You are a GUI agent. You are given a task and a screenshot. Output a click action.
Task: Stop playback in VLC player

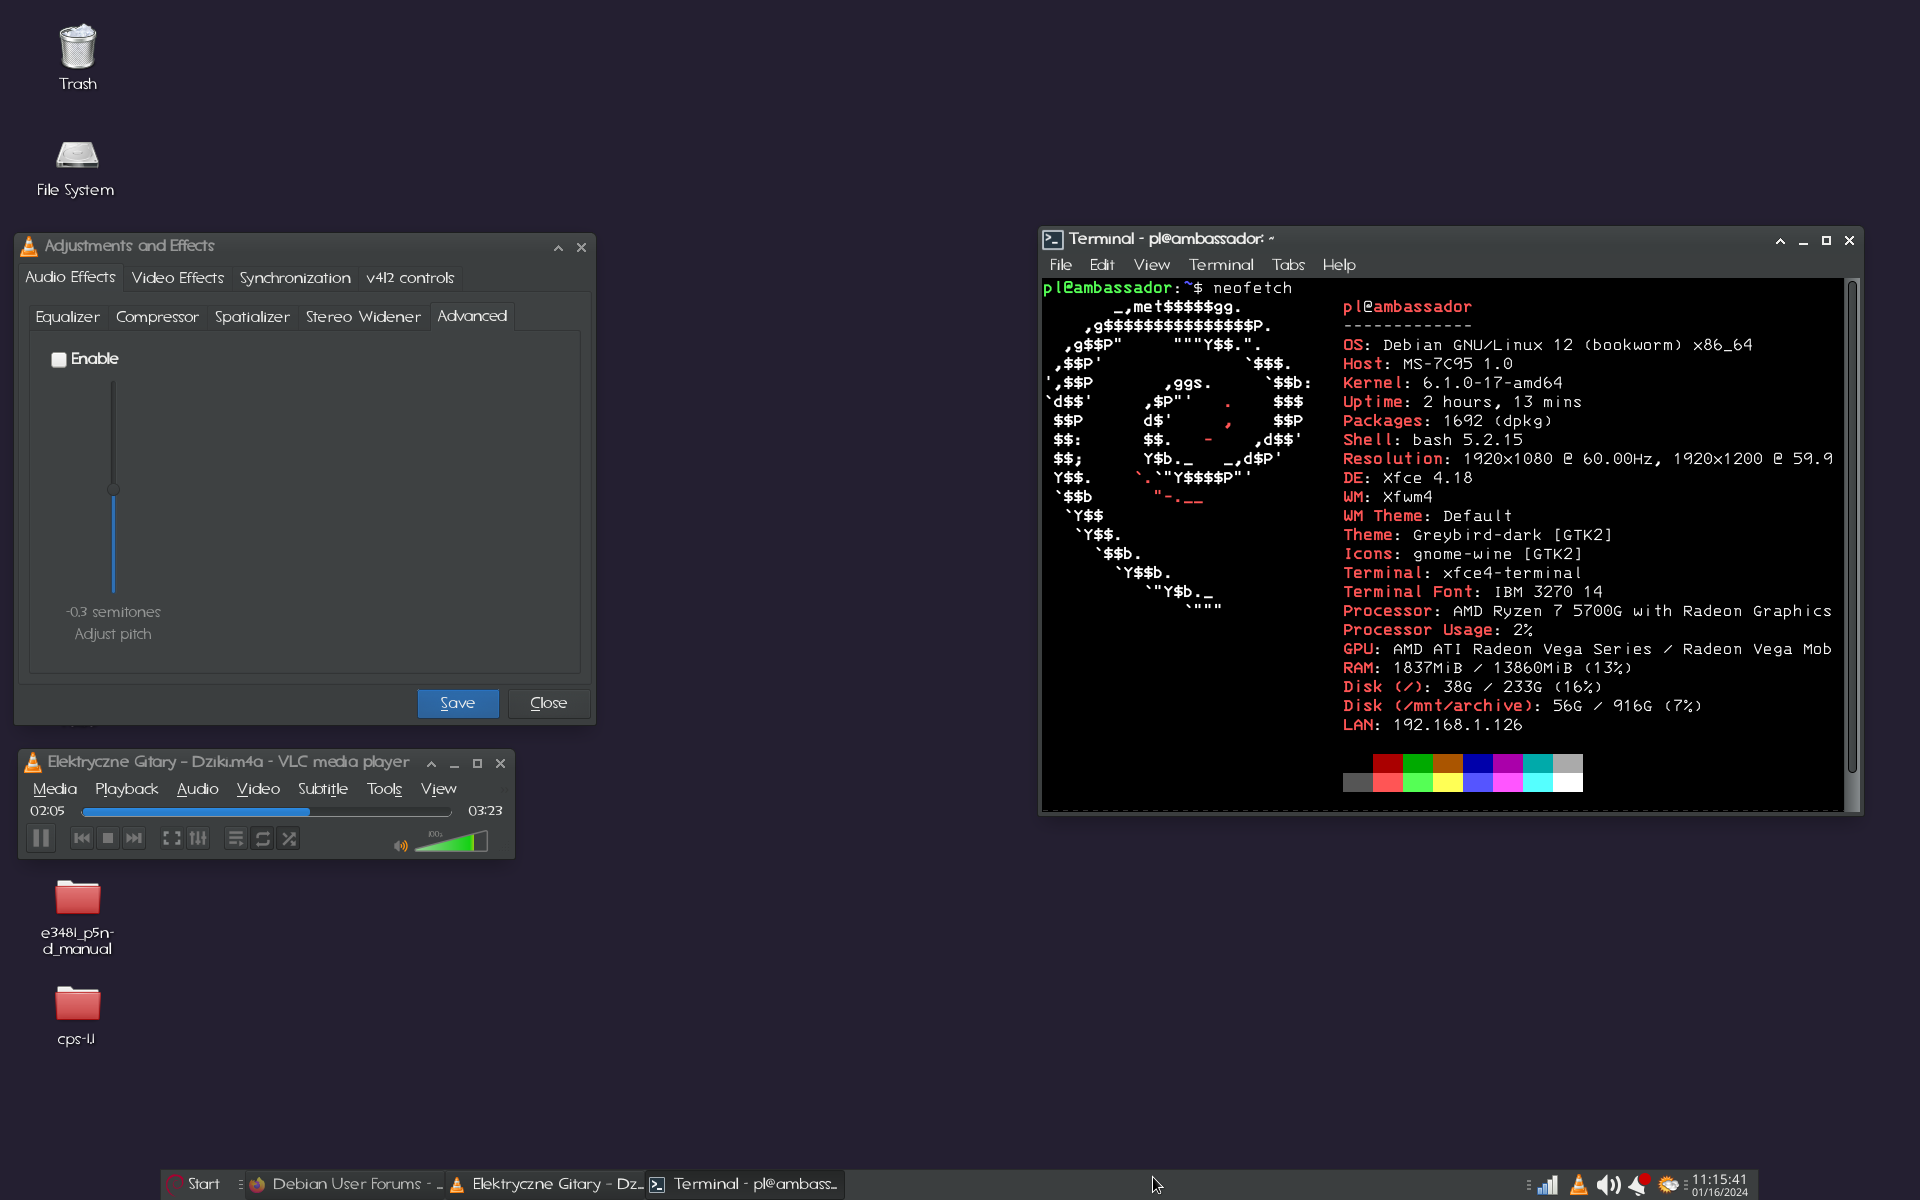coord(108,838)
